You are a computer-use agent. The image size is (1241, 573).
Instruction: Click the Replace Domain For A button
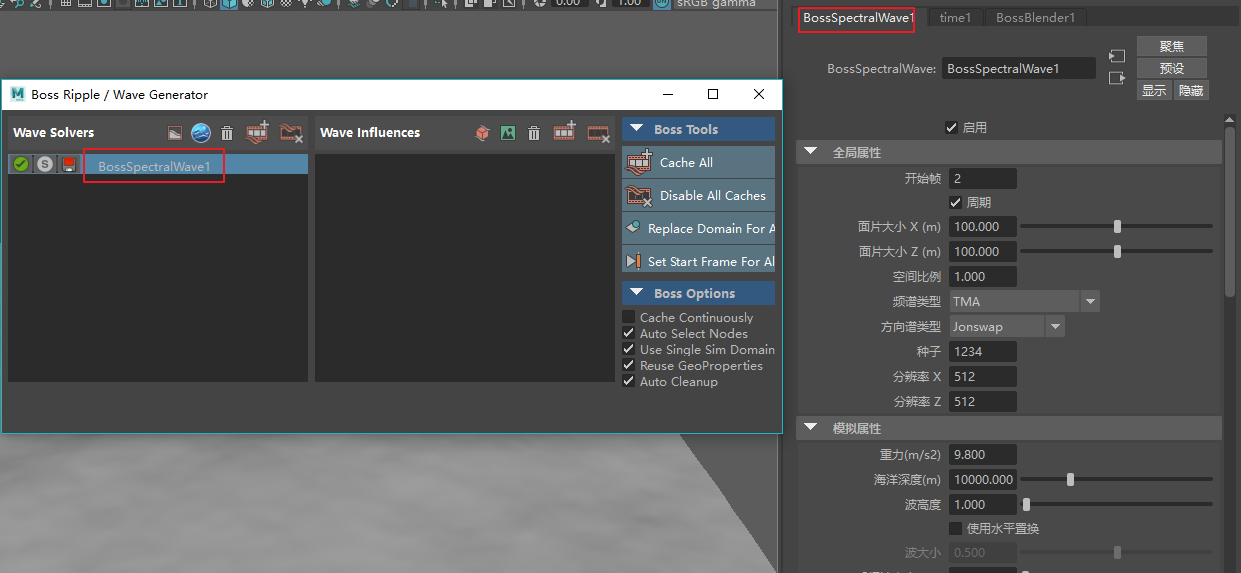[x=698, y=228]
